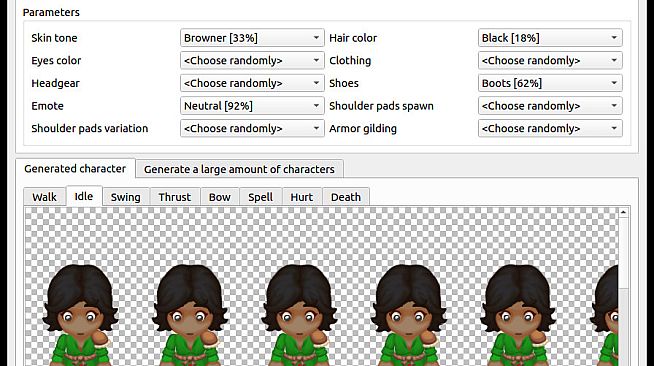Screen dimensions: 654x366
Task: View the Bow animation tab
Action: coord(220,197)
